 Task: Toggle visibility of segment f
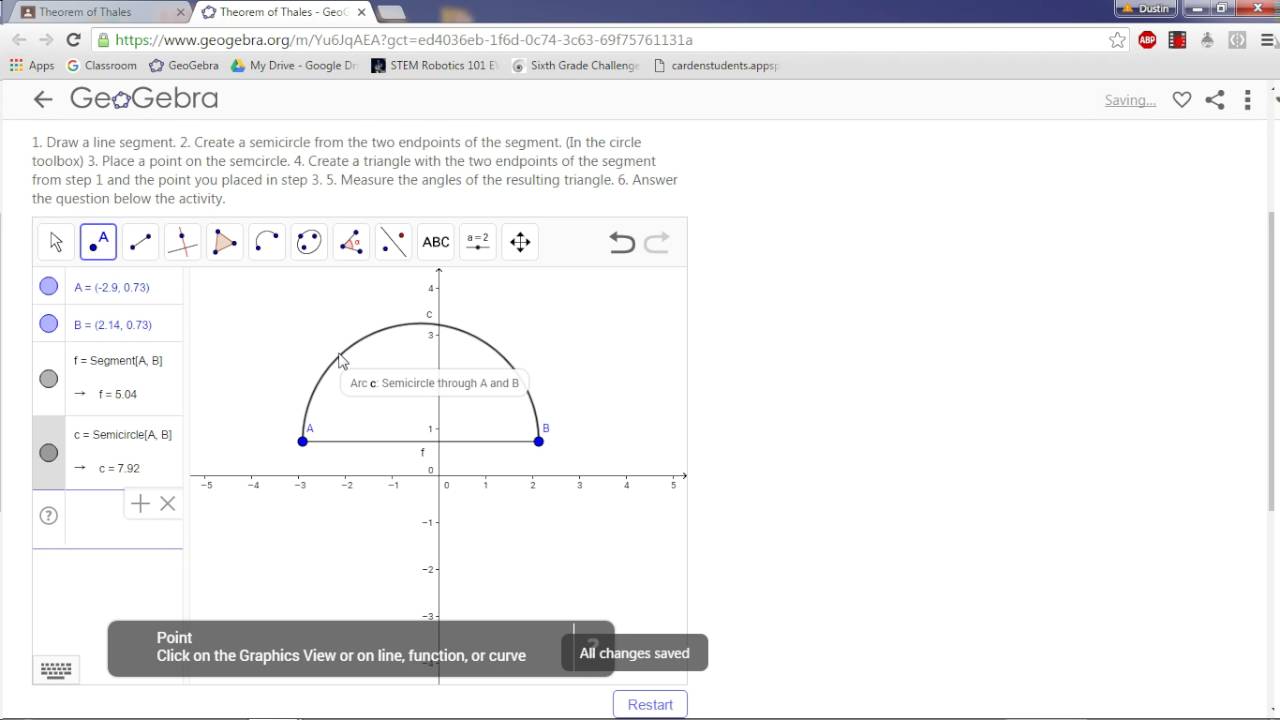pyautogui.click(x=48, y=378)
